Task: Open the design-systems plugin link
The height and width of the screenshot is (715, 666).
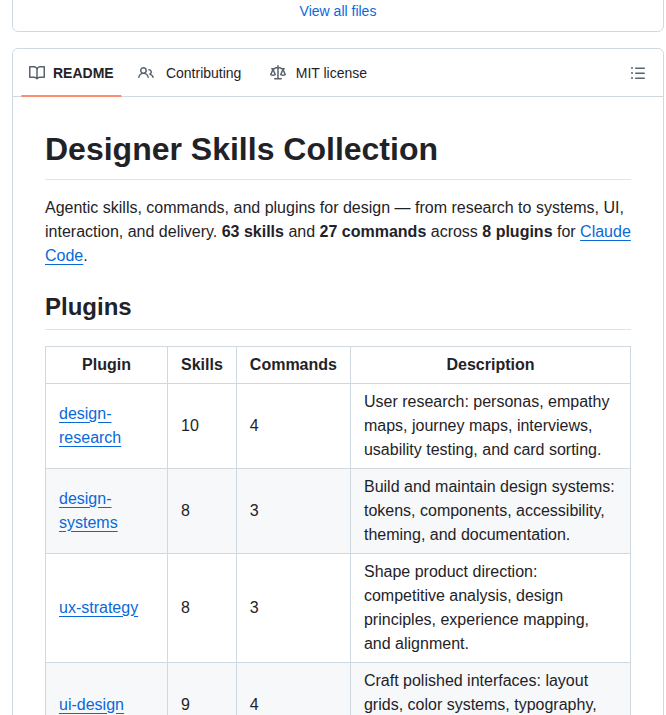Action: [x=88, y=510]
